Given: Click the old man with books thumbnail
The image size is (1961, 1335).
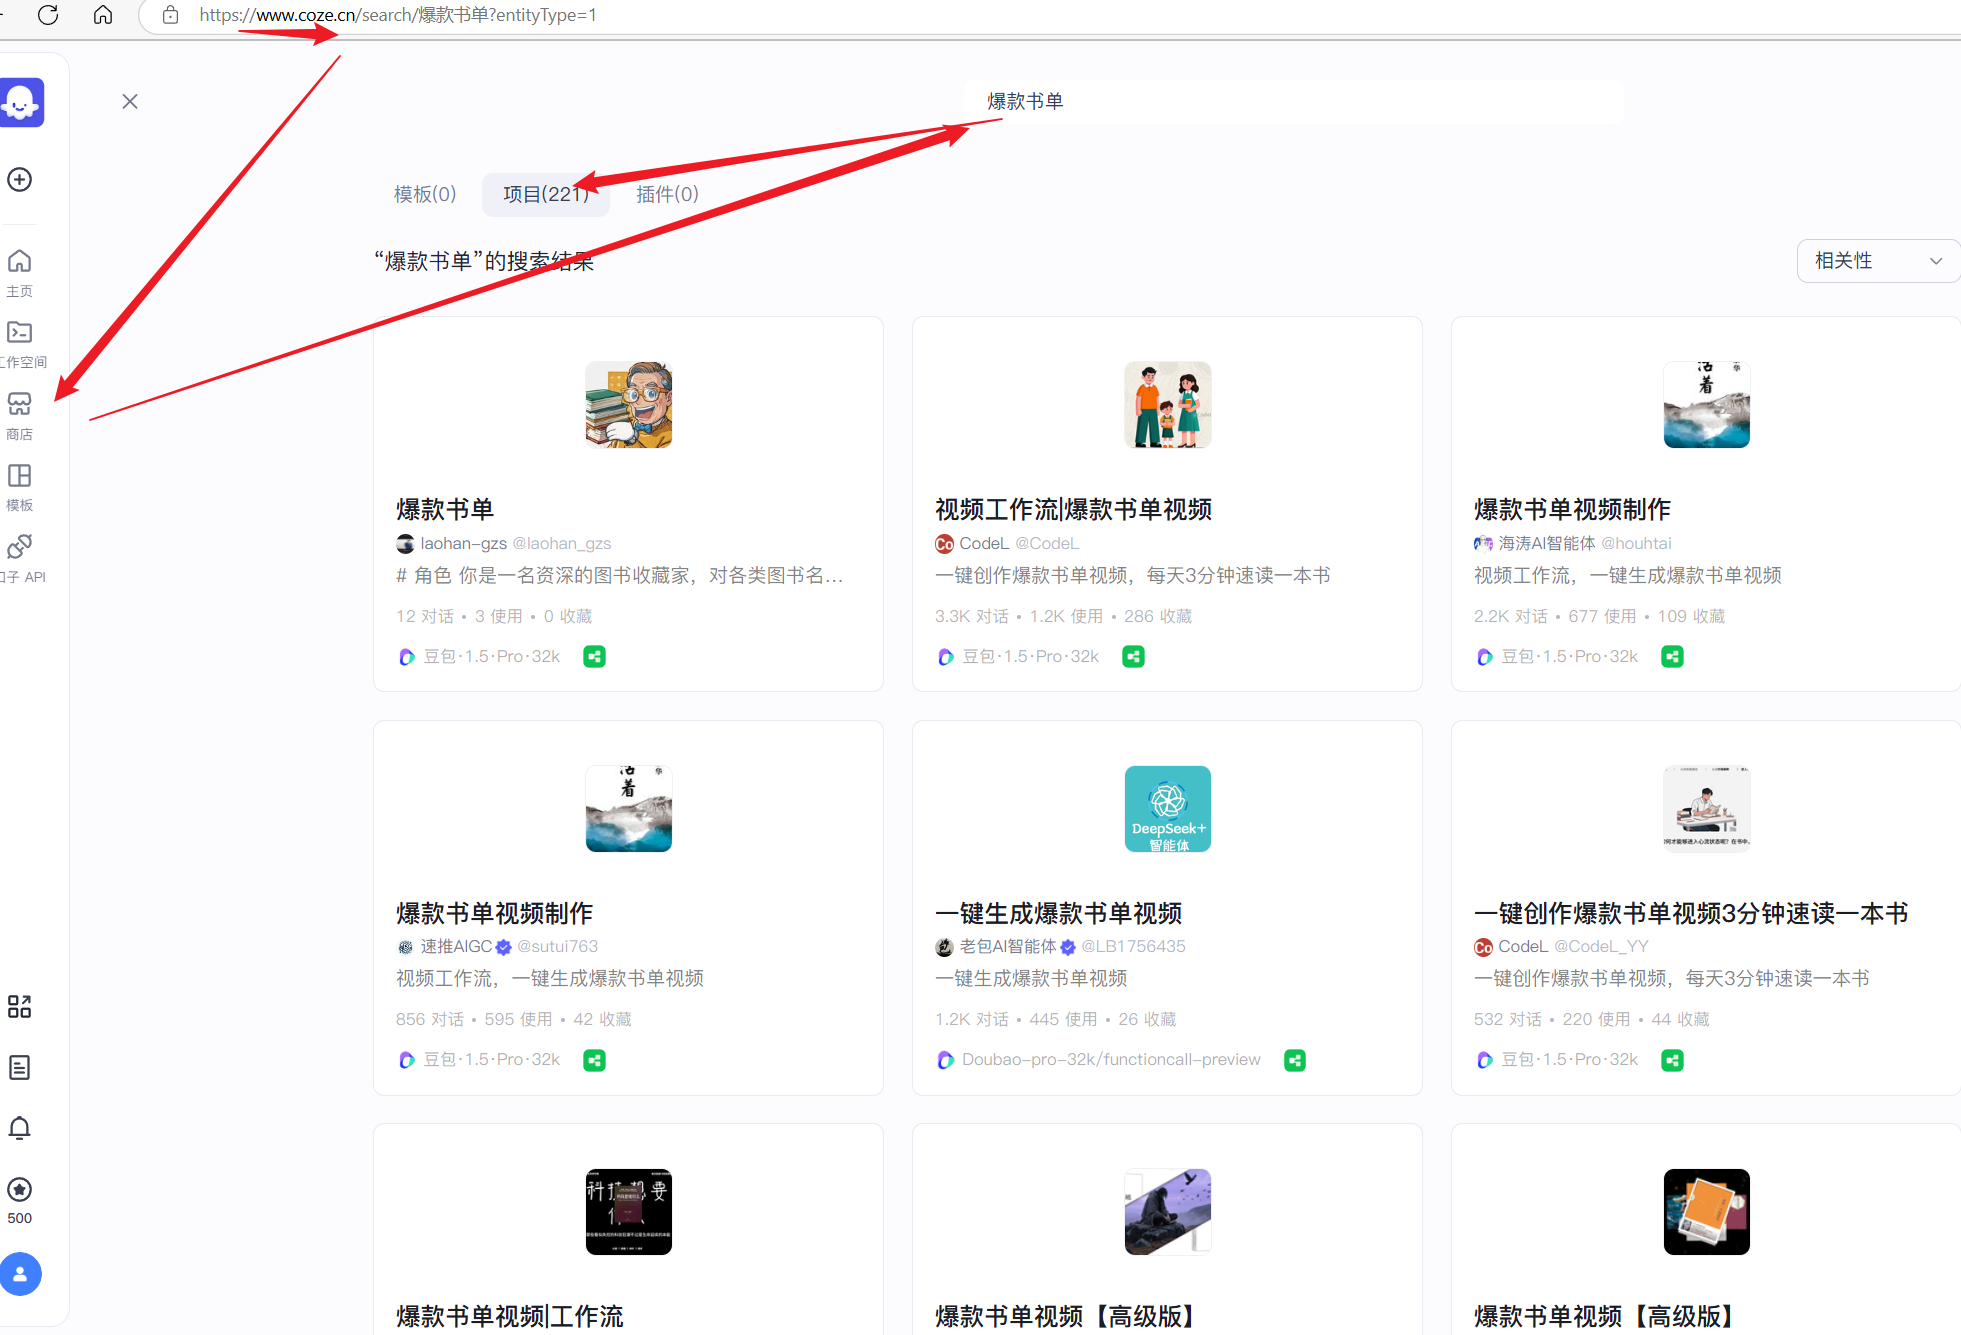Looking at the screenshot, I should [x=629, y=405].
